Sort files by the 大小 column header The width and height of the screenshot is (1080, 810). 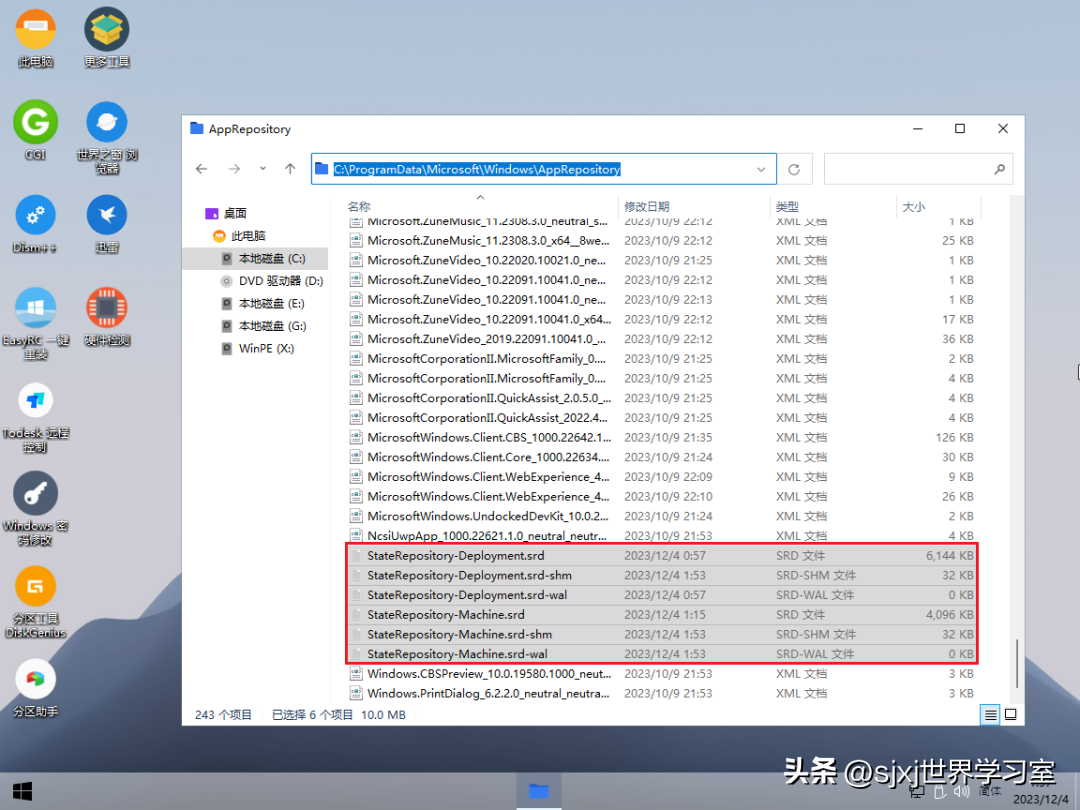(914, 207)
